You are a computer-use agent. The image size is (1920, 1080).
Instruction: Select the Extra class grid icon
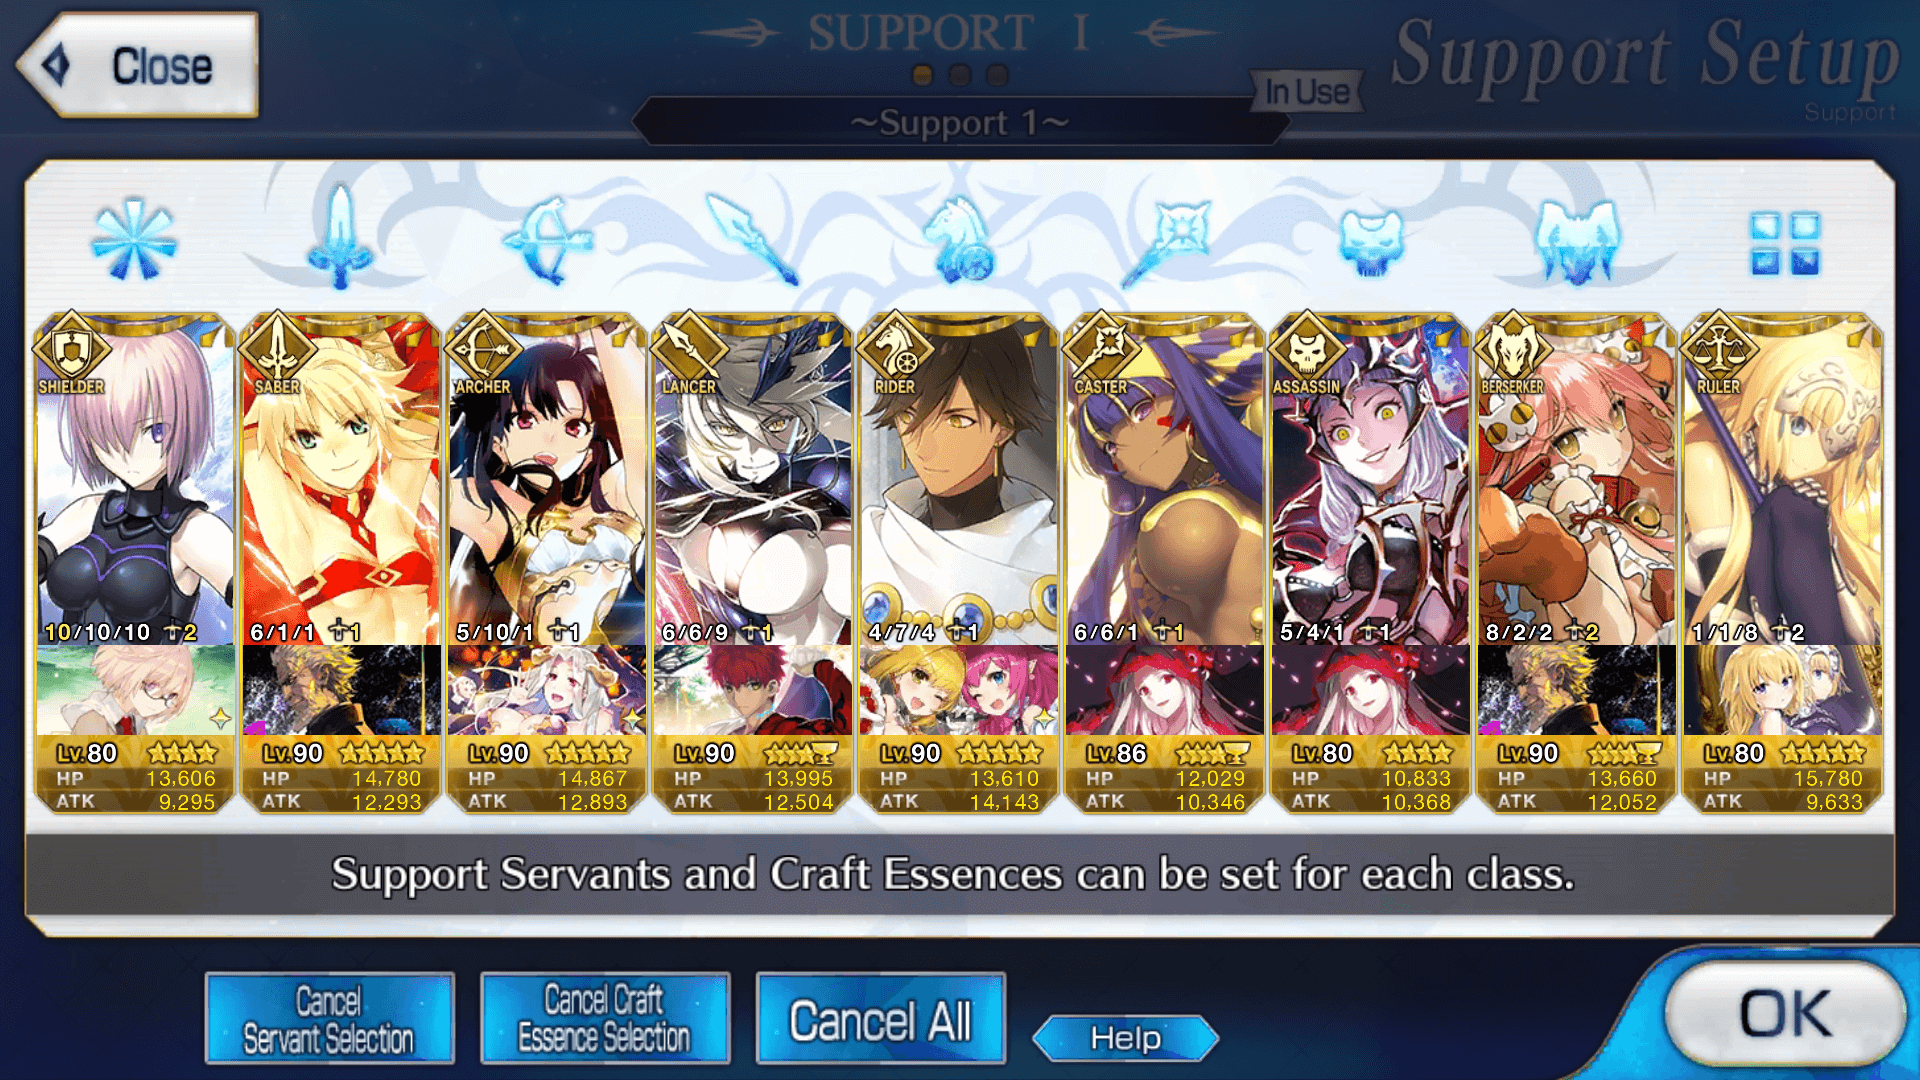(1785, 243)
